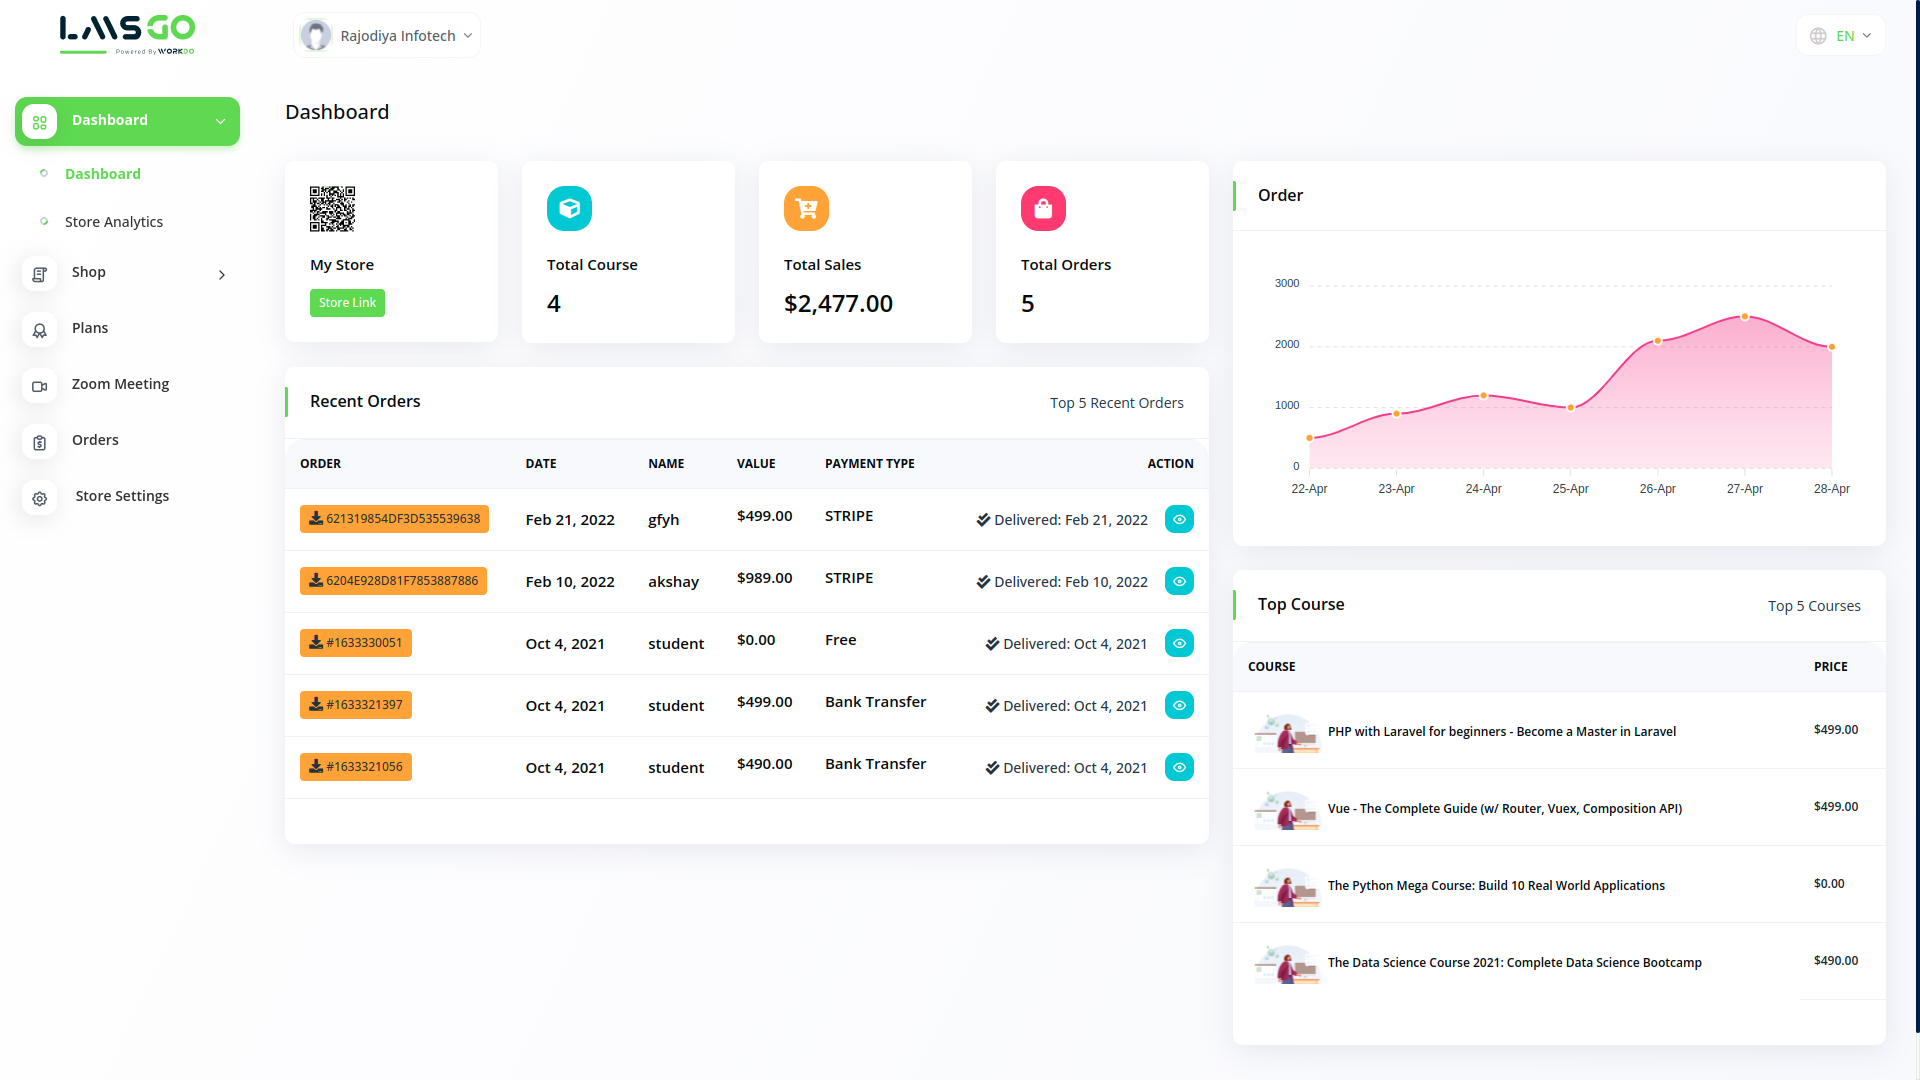Expand the Shop submenu chevron
This screenshot has width=1920, height=1080.
pyautogui.click(x=221, y=275)
